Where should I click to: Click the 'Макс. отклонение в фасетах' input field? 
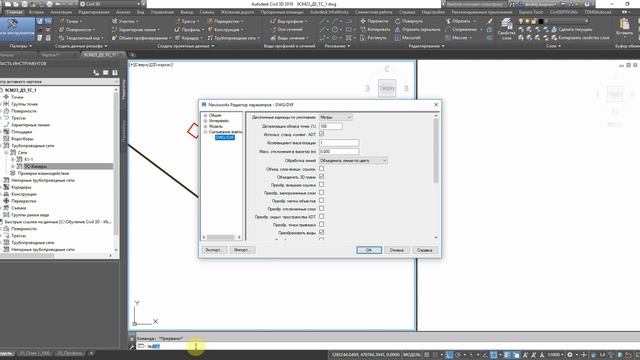[x=339, y=151]
